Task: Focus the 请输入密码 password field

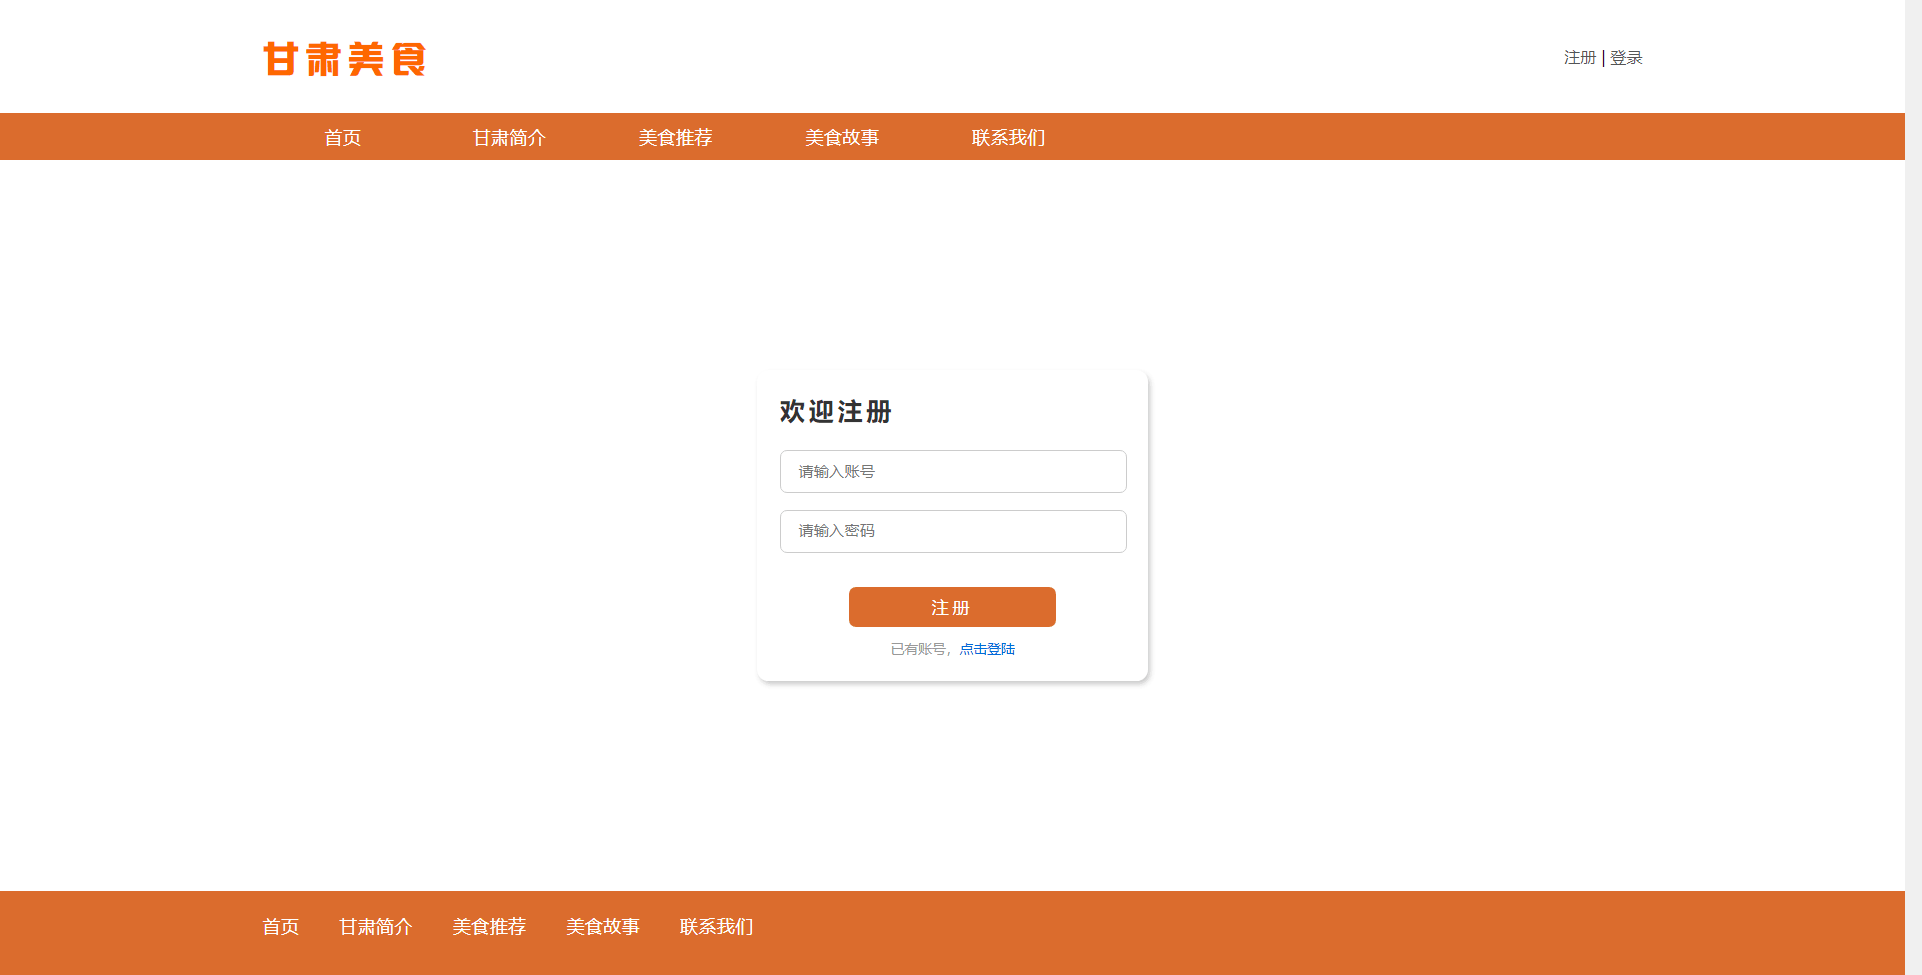Action: coord(953,531)
